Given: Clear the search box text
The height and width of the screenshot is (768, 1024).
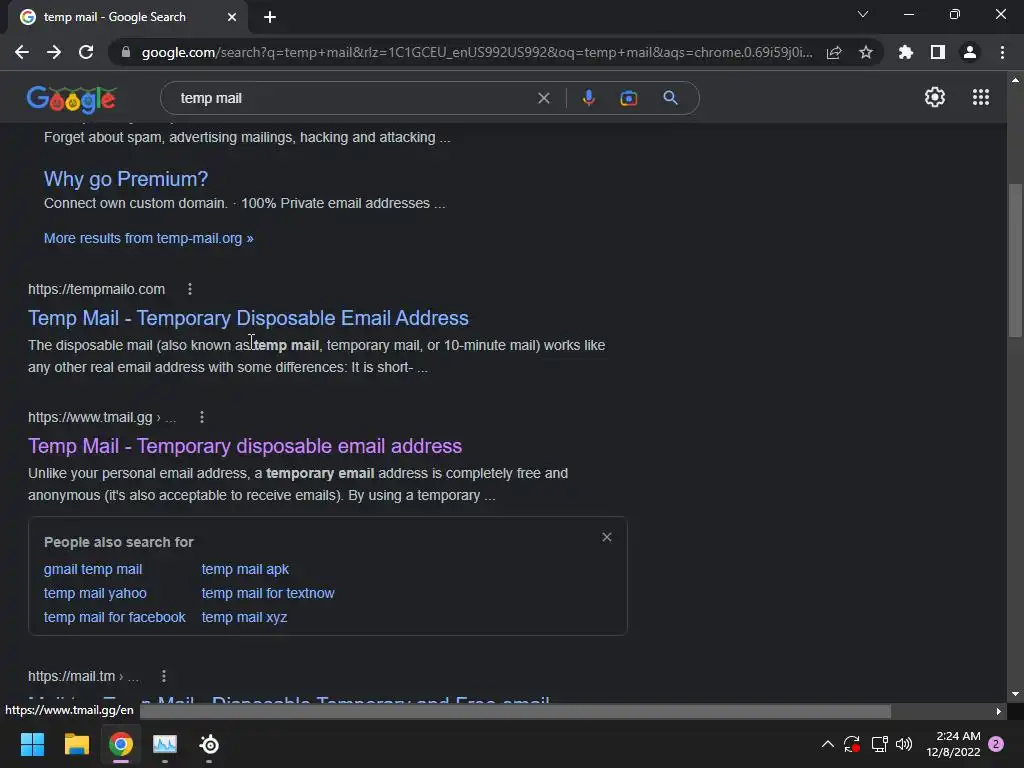Looking at the screenshot, I should (x=543, y=98).
